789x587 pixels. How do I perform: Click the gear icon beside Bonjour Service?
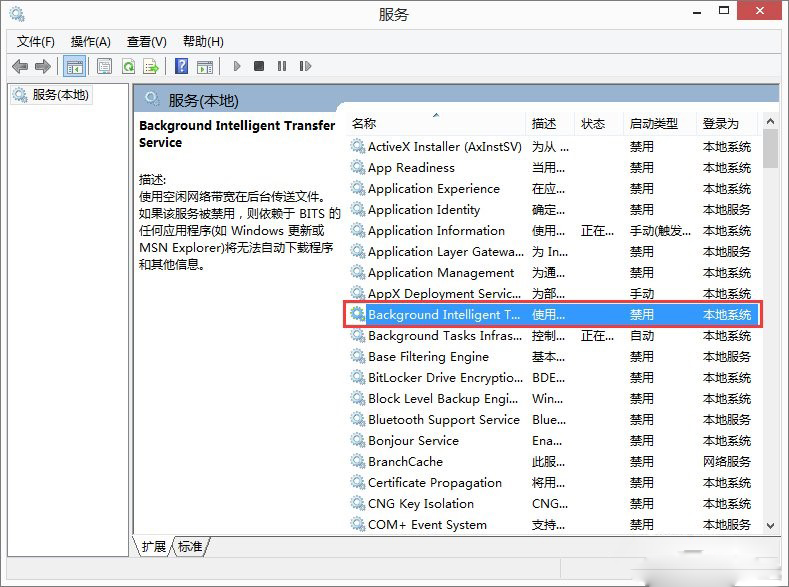pyautogui.click(x=358, y=440)
